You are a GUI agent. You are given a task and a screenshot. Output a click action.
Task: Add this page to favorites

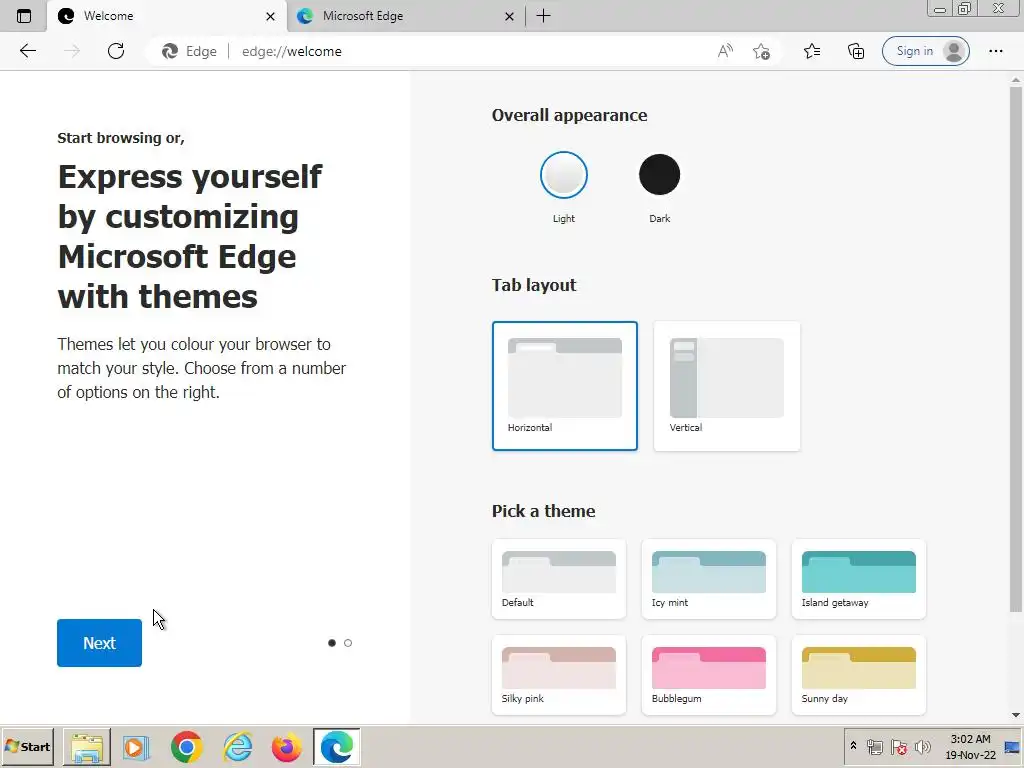(x=761, y=51)
